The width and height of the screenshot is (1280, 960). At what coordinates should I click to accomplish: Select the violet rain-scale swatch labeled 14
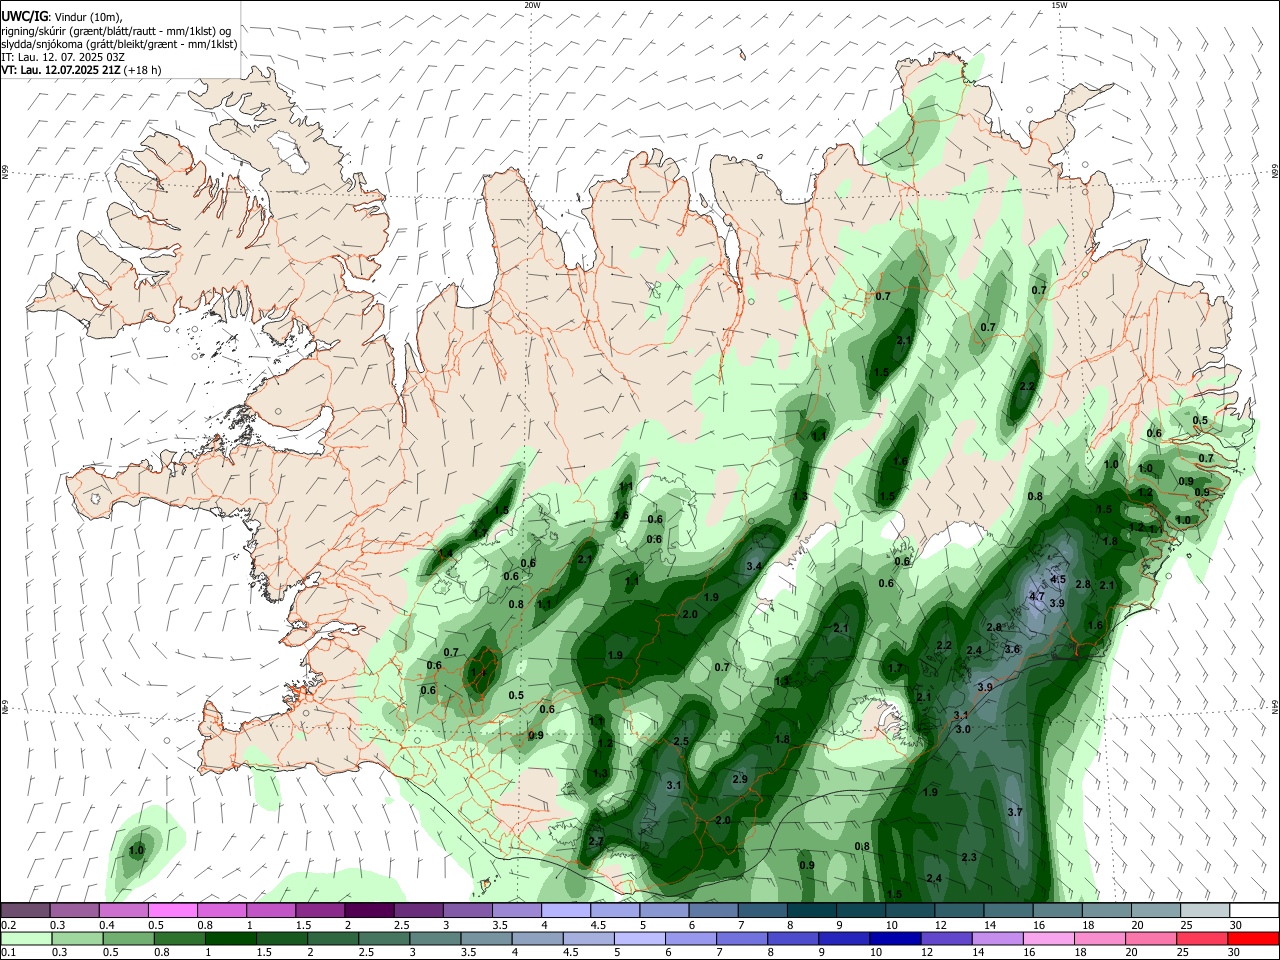click(999, 938)
